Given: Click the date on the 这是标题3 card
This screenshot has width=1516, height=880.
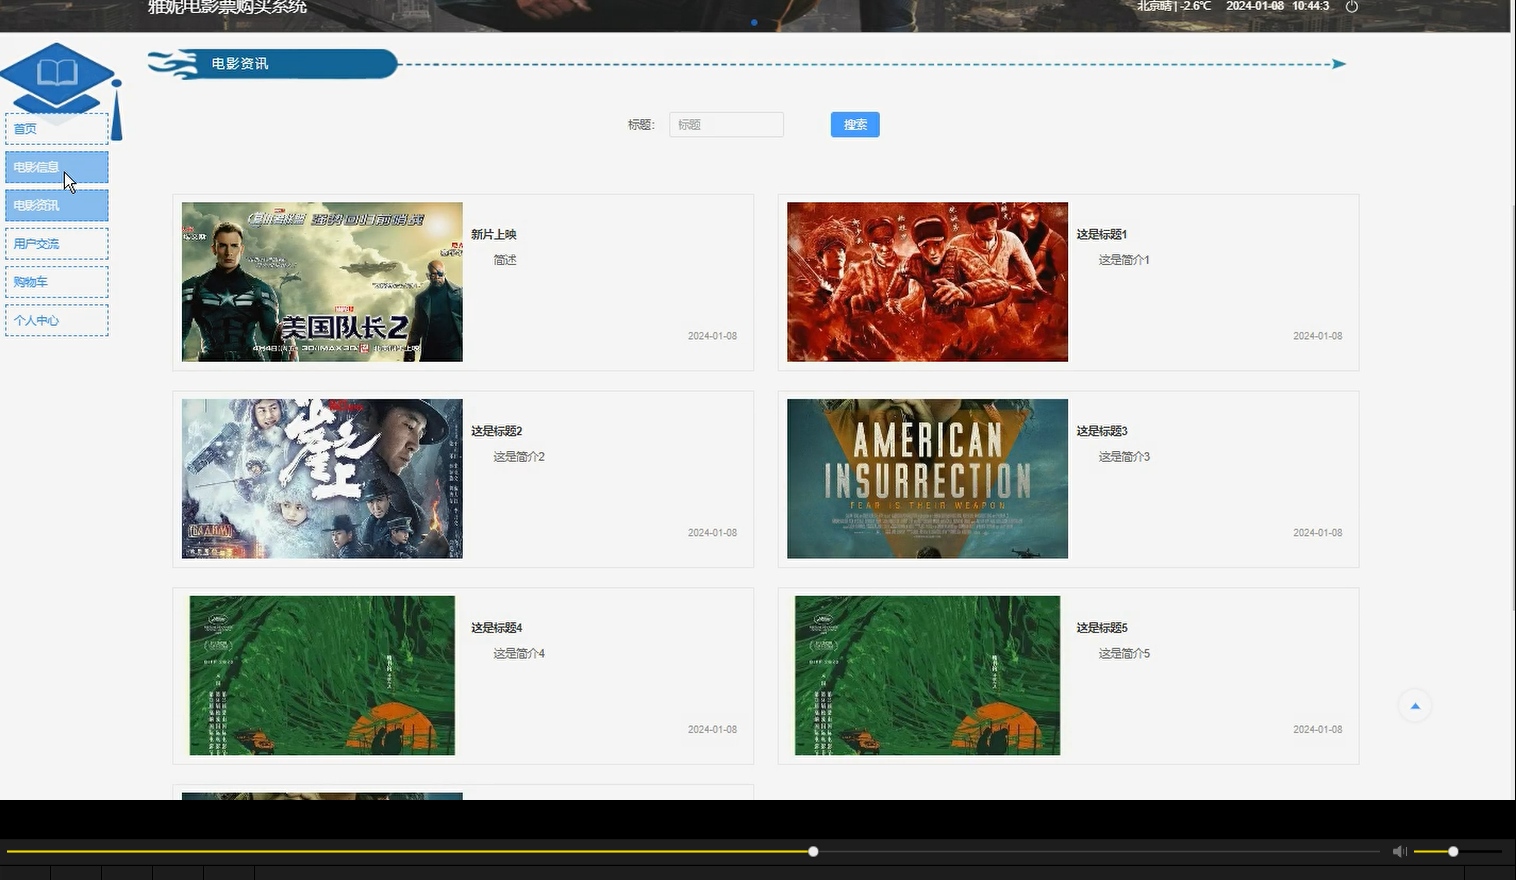Looking at the screenshot, I should 1318,533.
